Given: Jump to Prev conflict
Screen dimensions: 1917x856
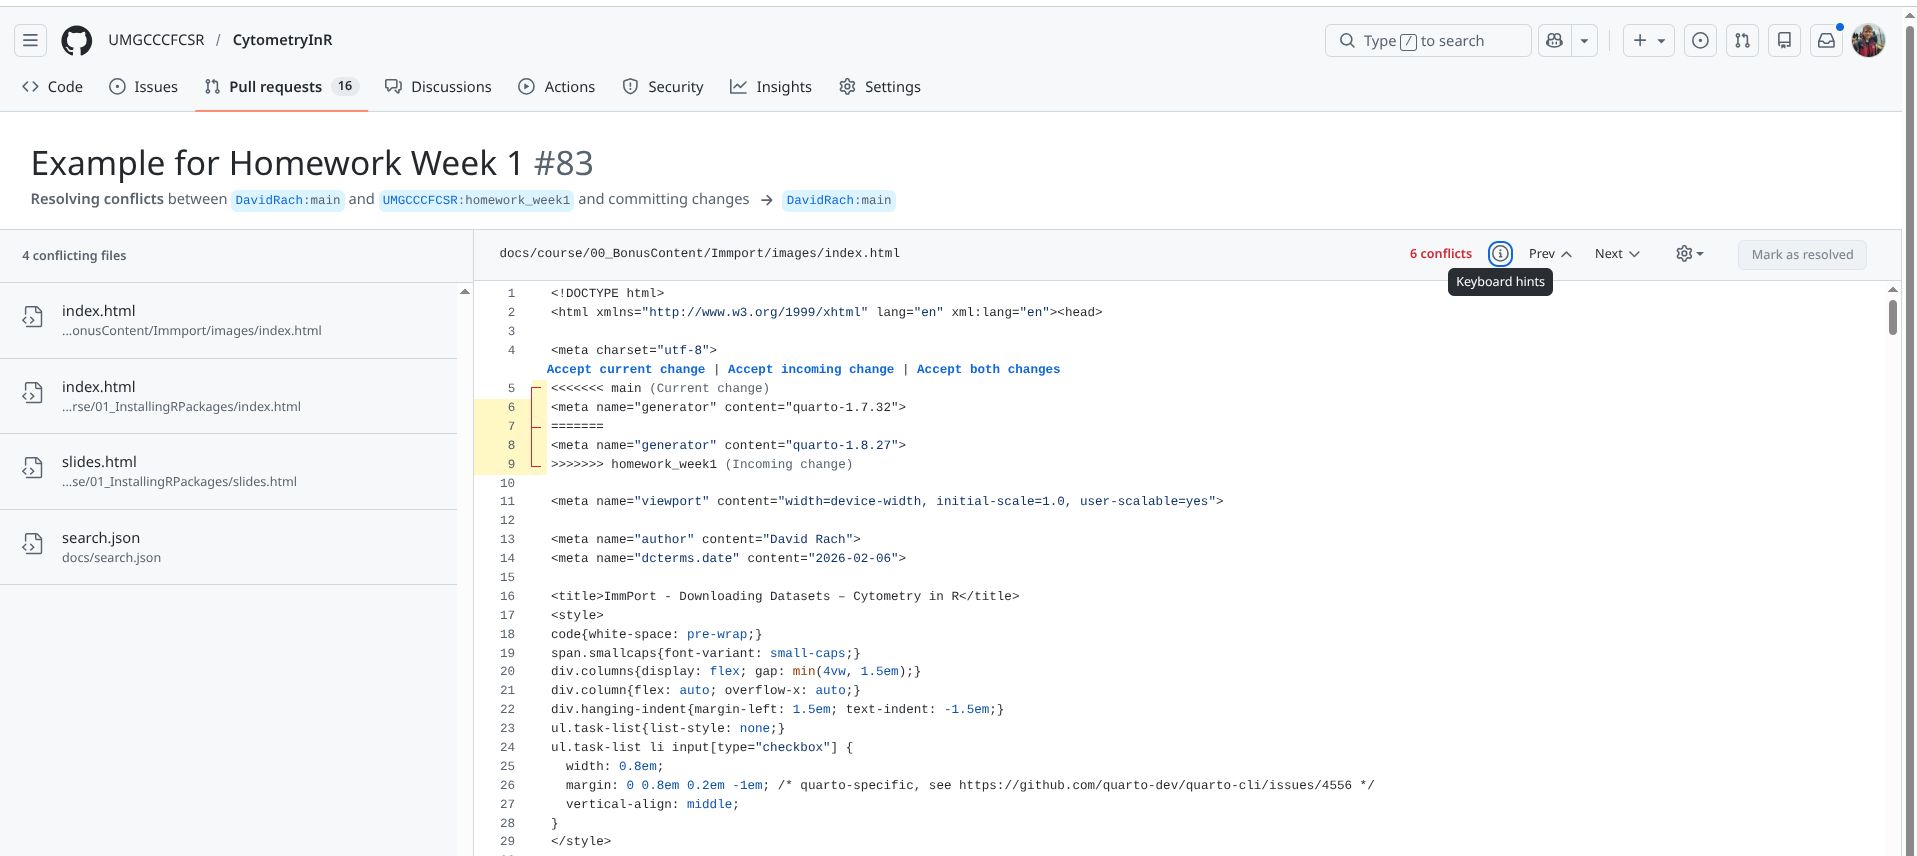Looking at the screenshot, I should (x=1550, y=254).
